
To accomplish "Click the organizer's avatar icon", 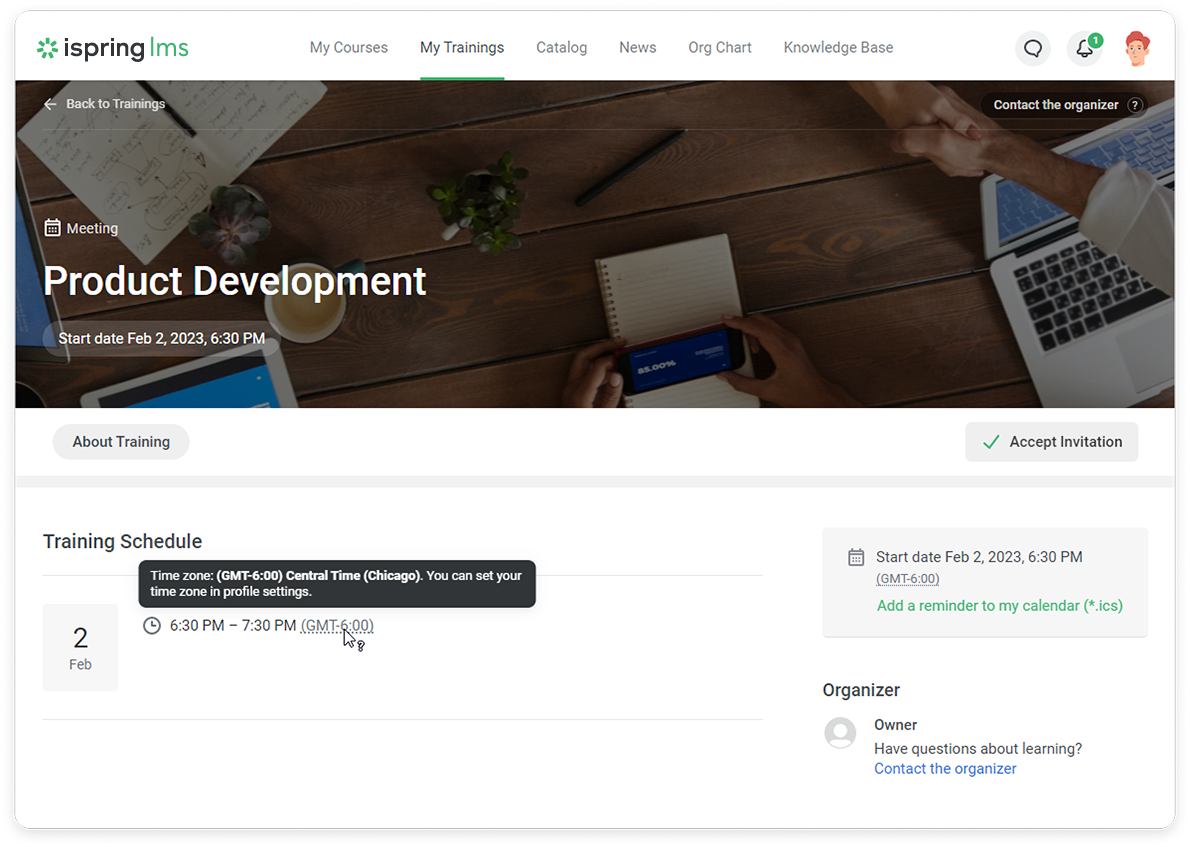I will [x=840, y=733].
